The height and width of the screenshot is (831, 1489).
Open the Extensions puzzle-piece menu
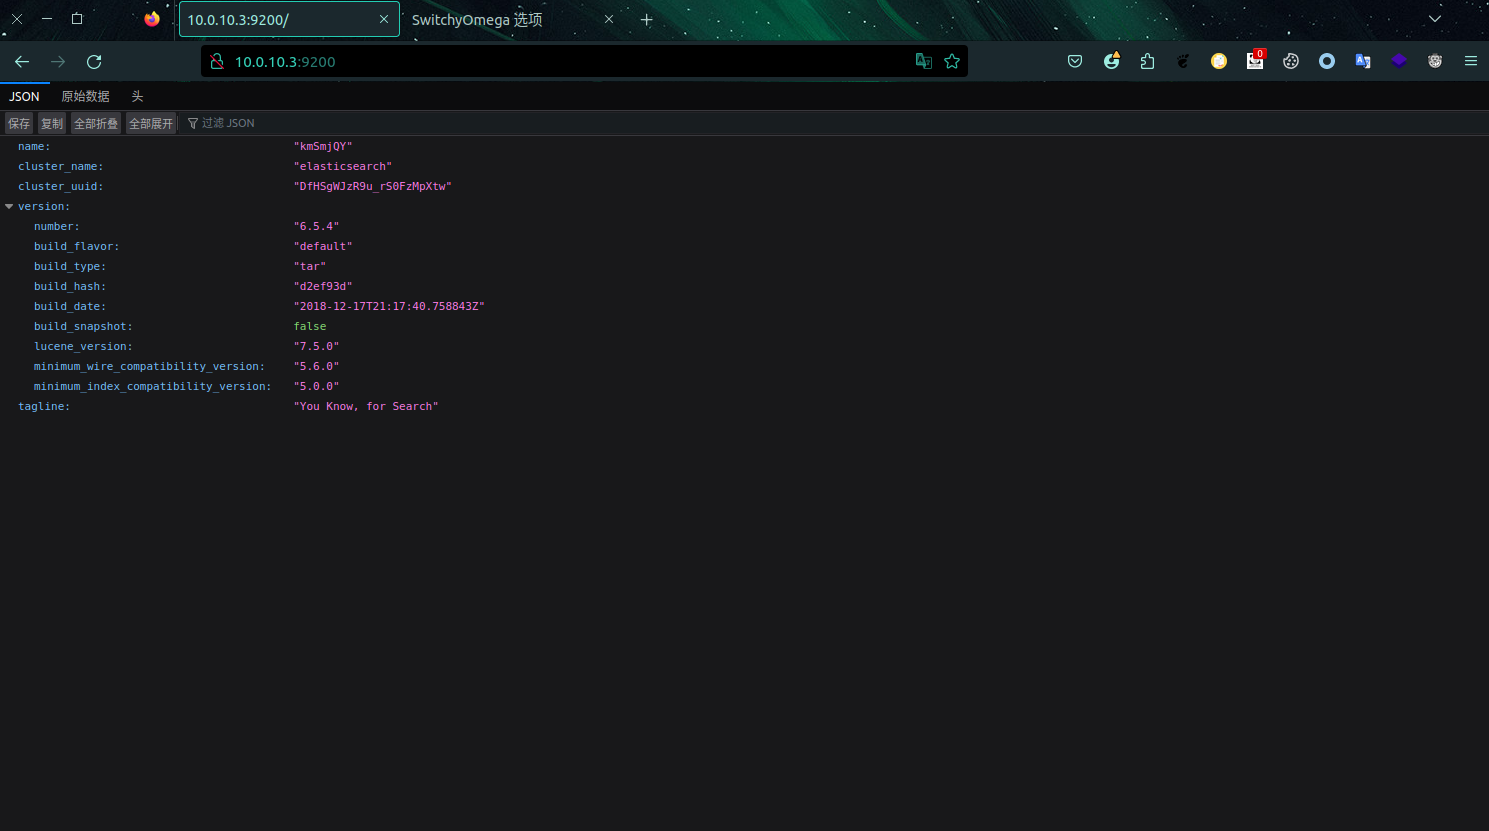pyautogui.click(x=1147, y=61)
